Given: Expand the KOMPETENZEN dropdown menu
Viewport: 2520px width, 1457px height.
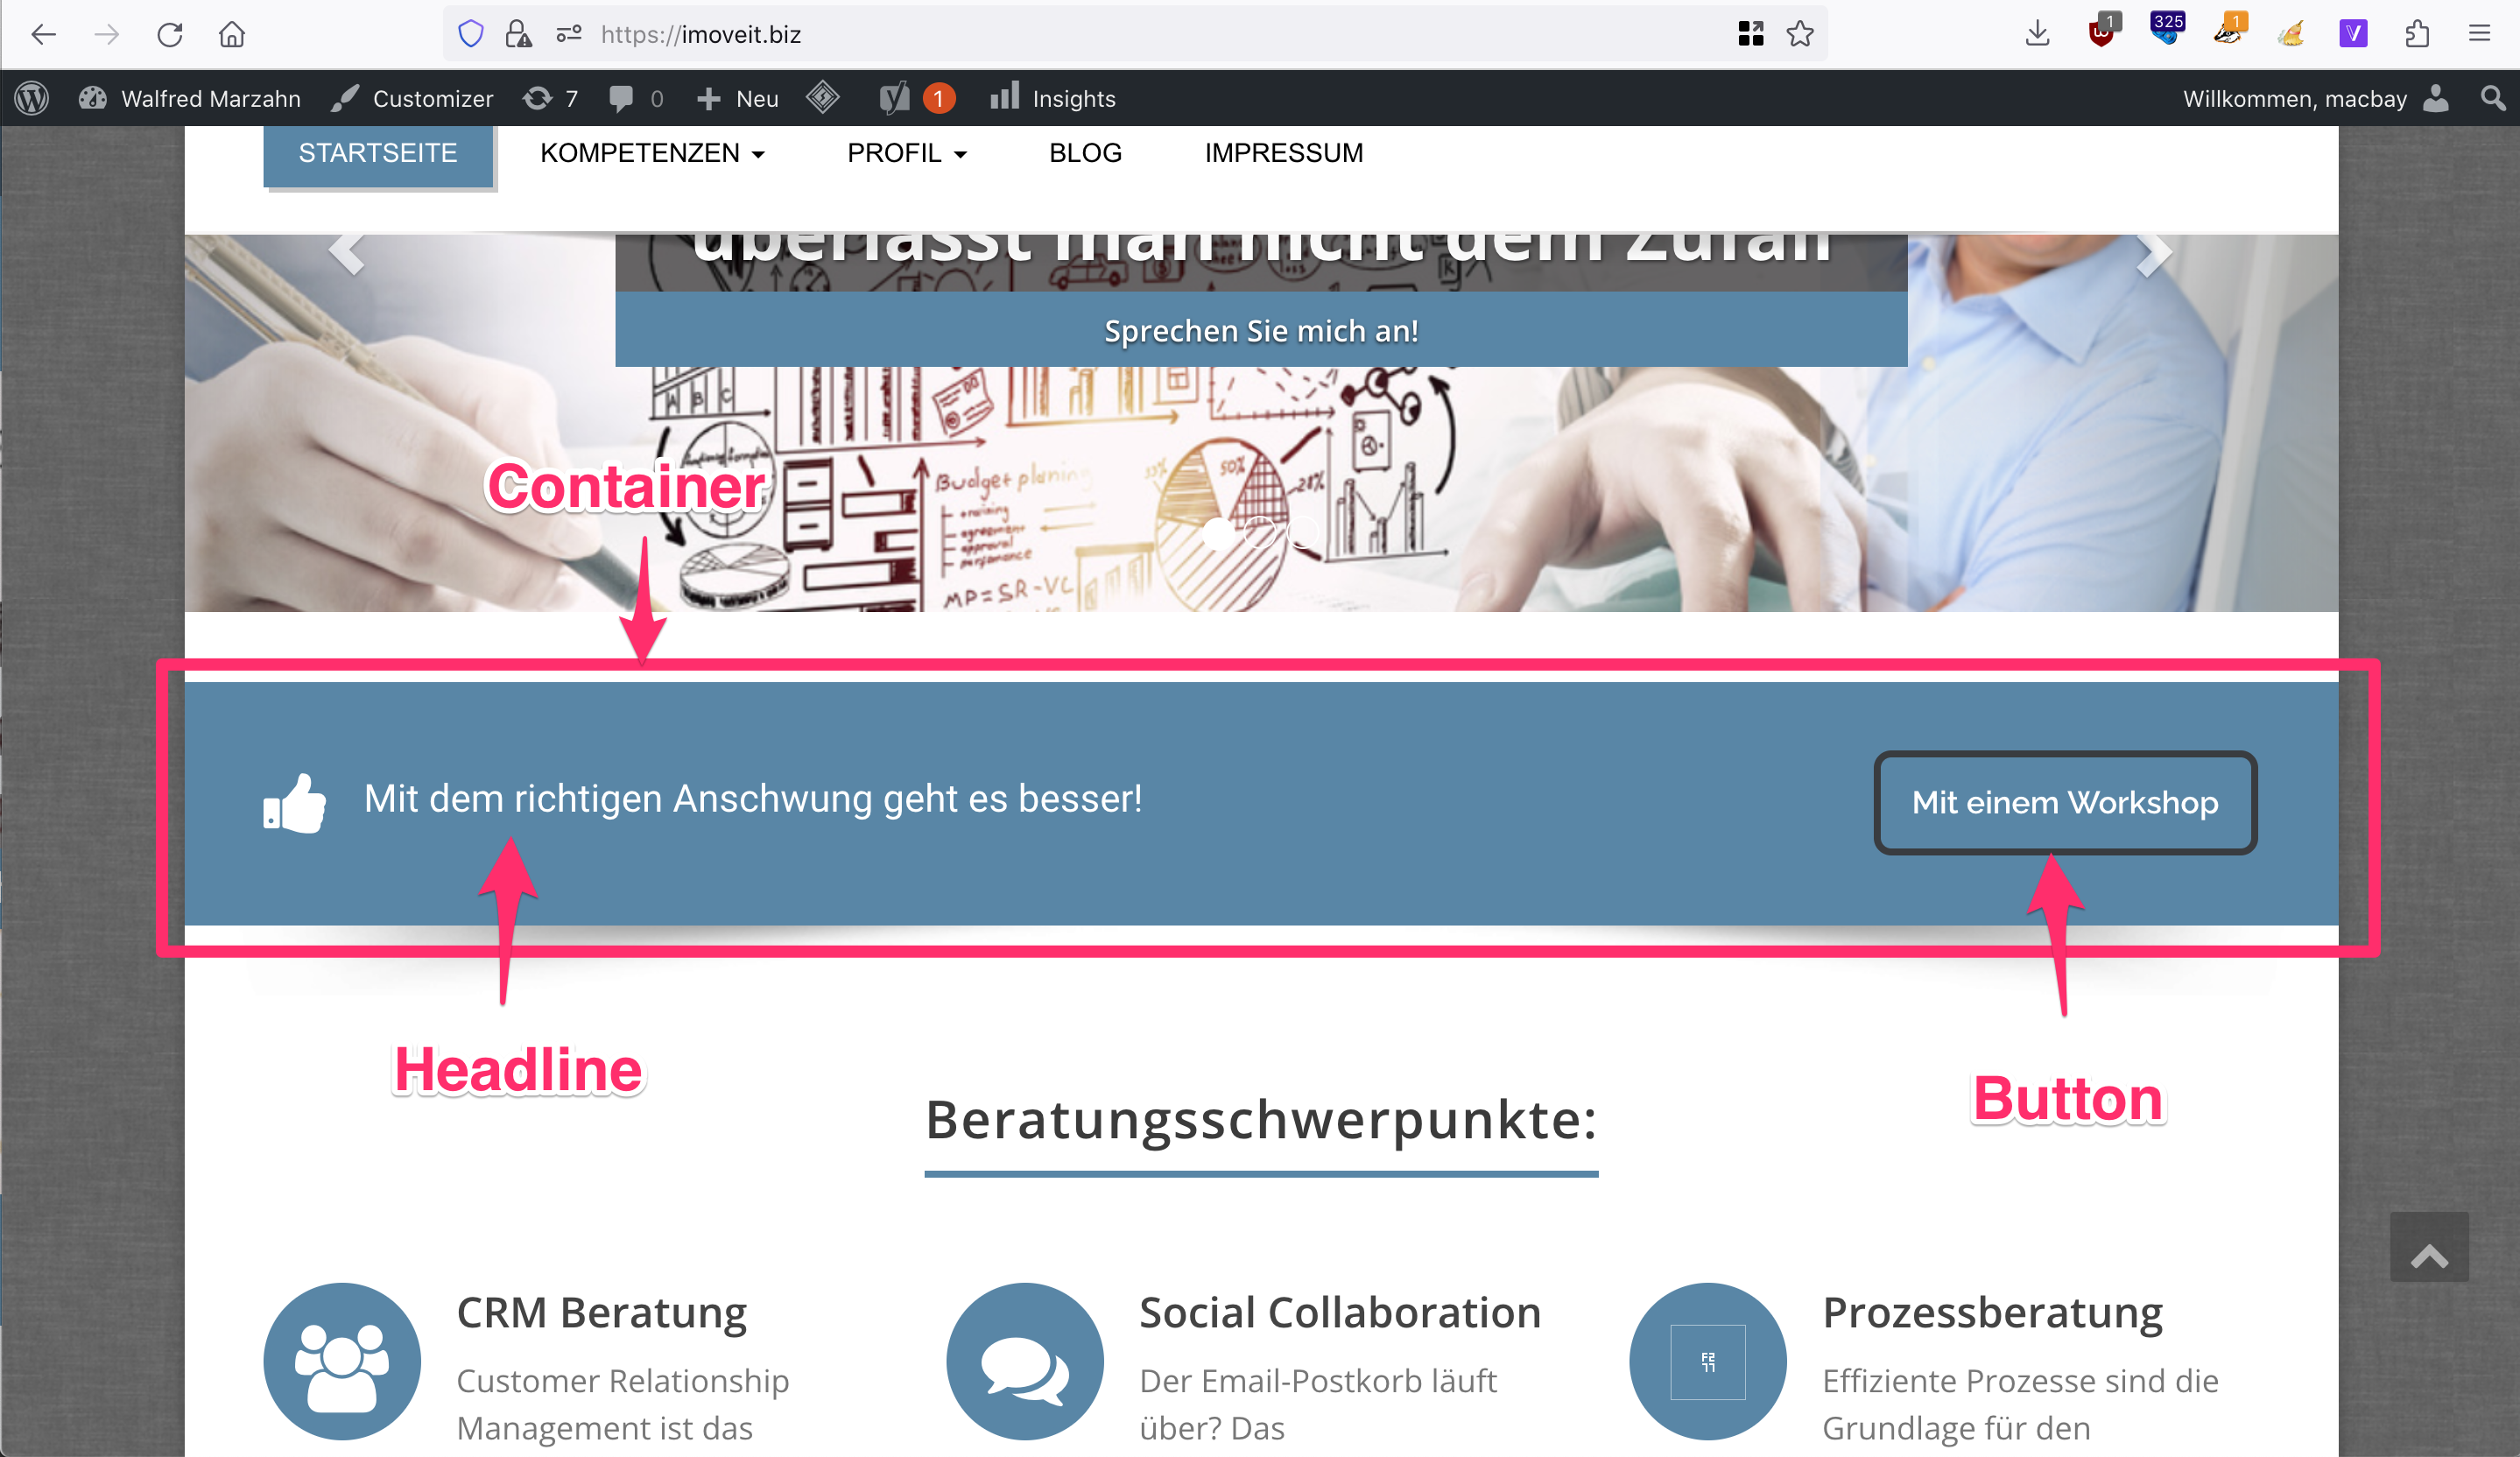Looking at the screenshot, I should click(x=652, y=153).
